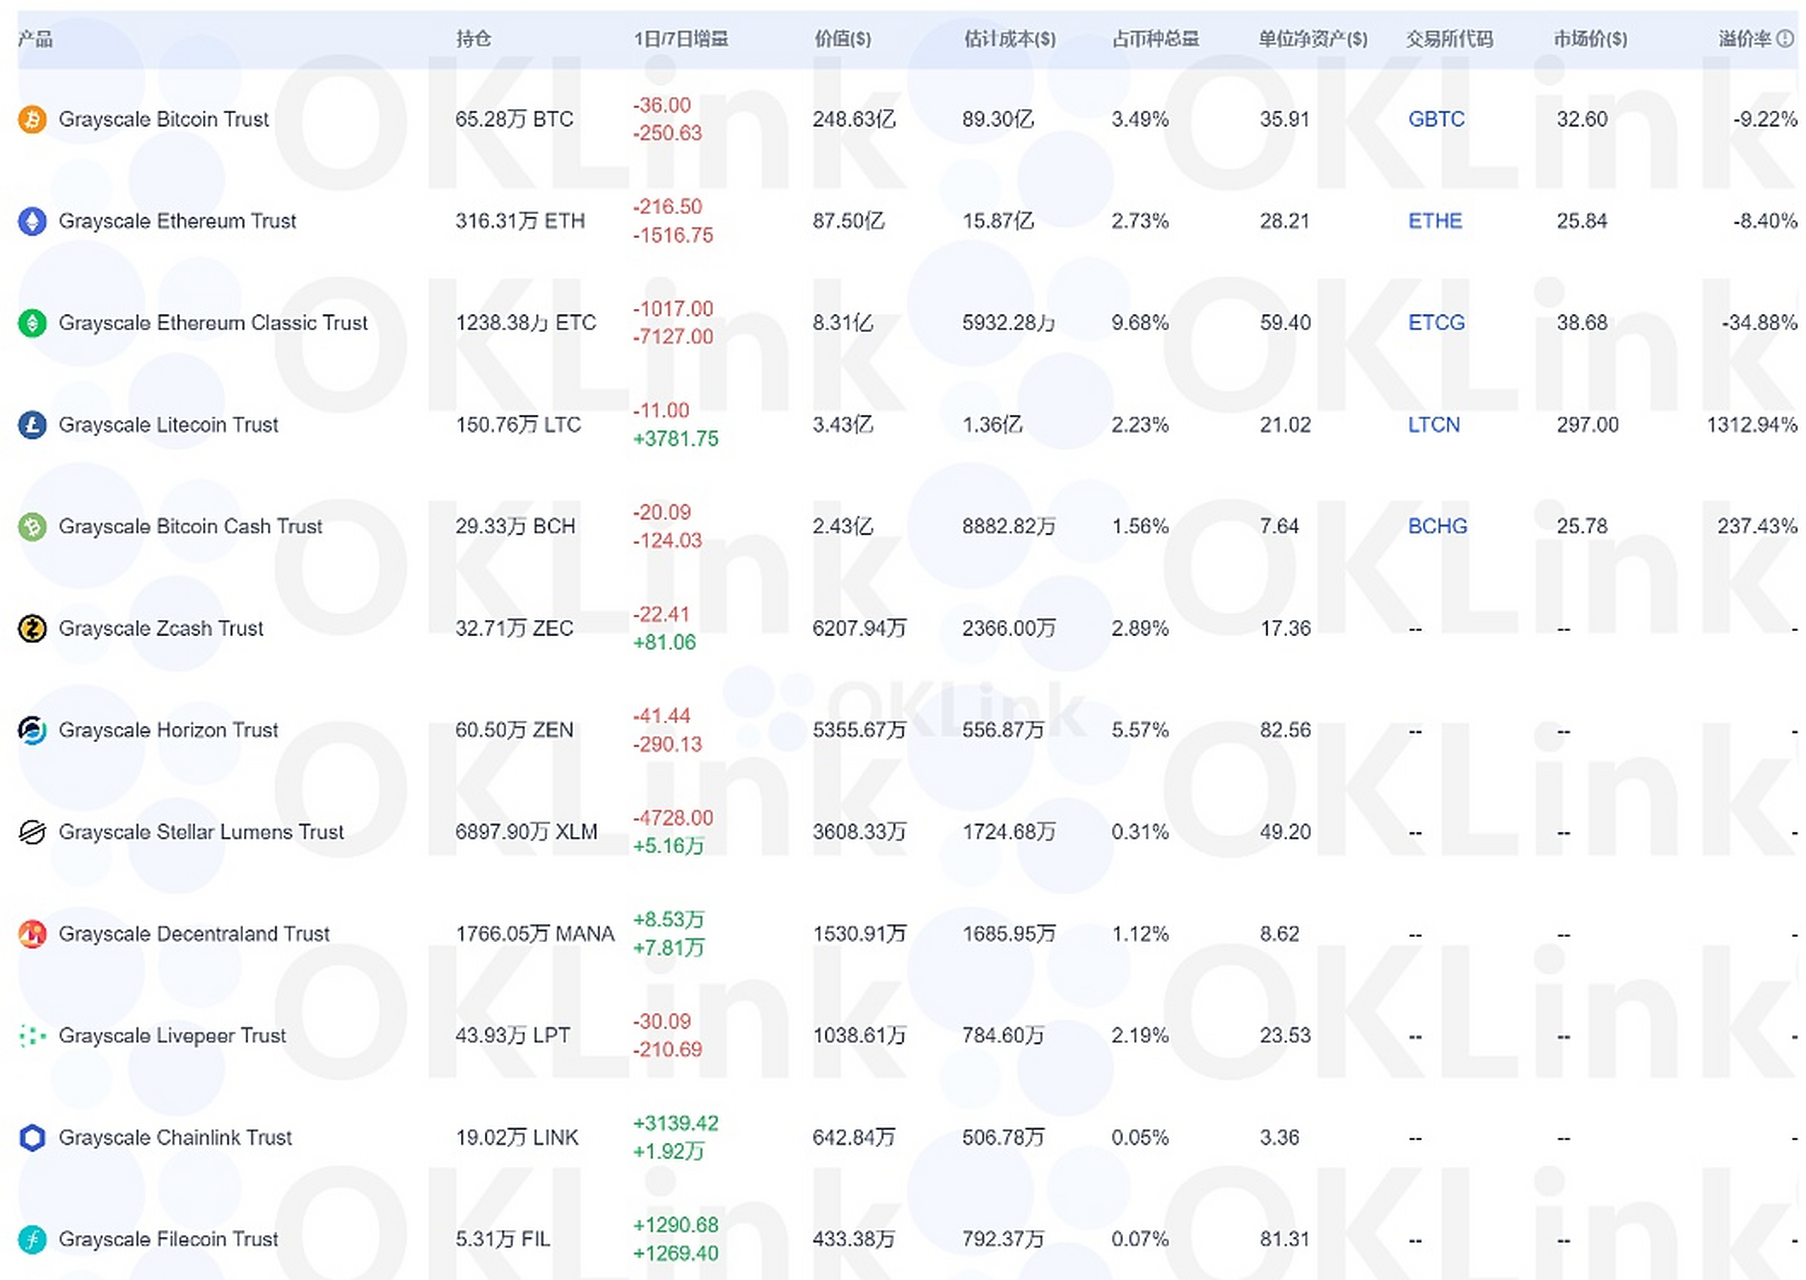Open the LTCN ticker link
The width and height of the screenshot is (1806, 1280).
(x=1434, y=425)
